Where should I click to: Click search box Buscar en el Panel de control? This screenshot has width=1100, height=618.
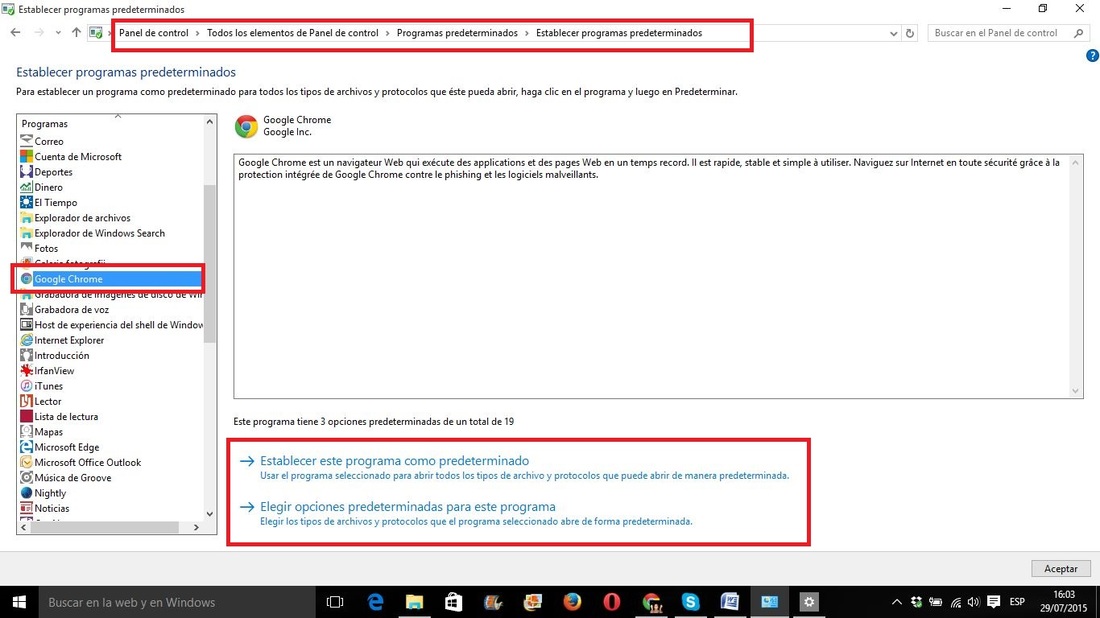pyautogui.click(x=1007, y=33)
